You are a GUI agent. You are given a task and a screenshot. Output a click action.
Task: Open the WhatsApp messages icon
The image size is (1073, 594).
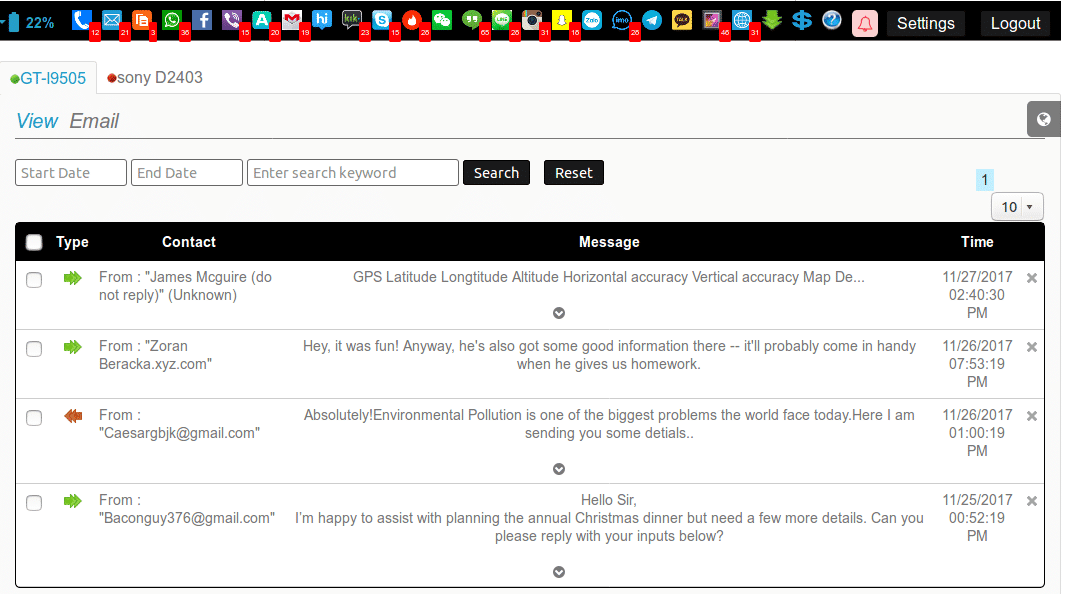tap(172, 20)
